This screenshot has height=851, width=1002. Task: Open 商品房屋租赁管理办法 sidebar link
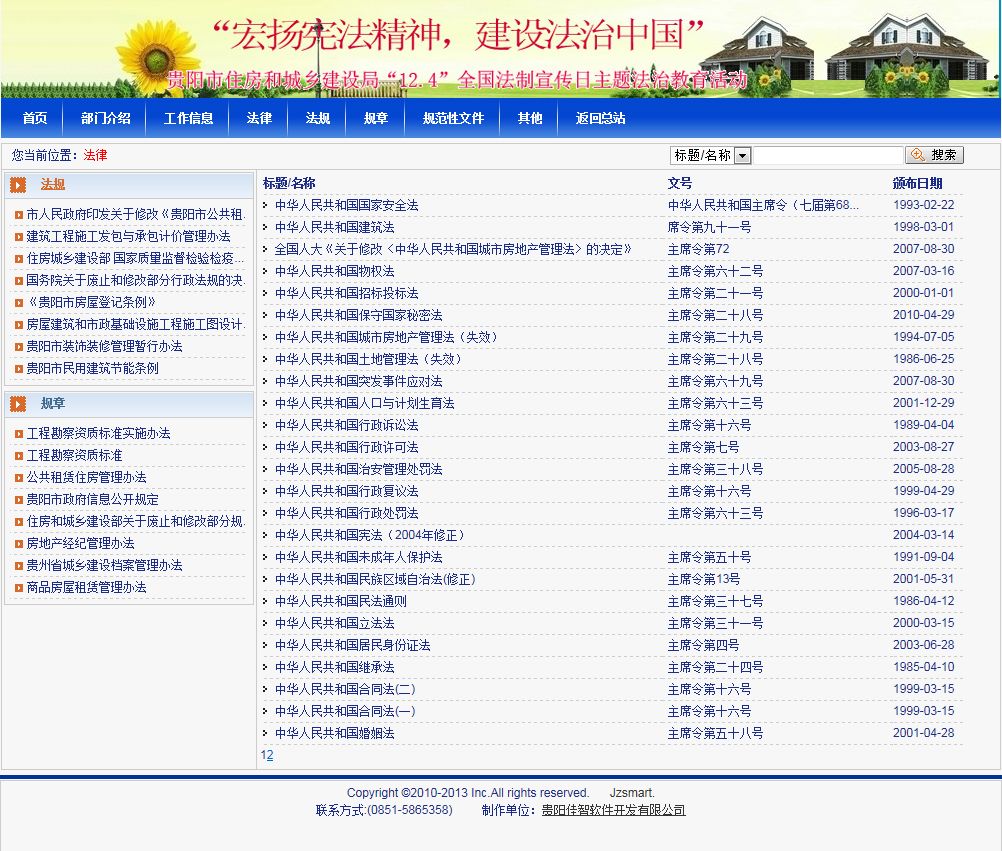(86, 587)
